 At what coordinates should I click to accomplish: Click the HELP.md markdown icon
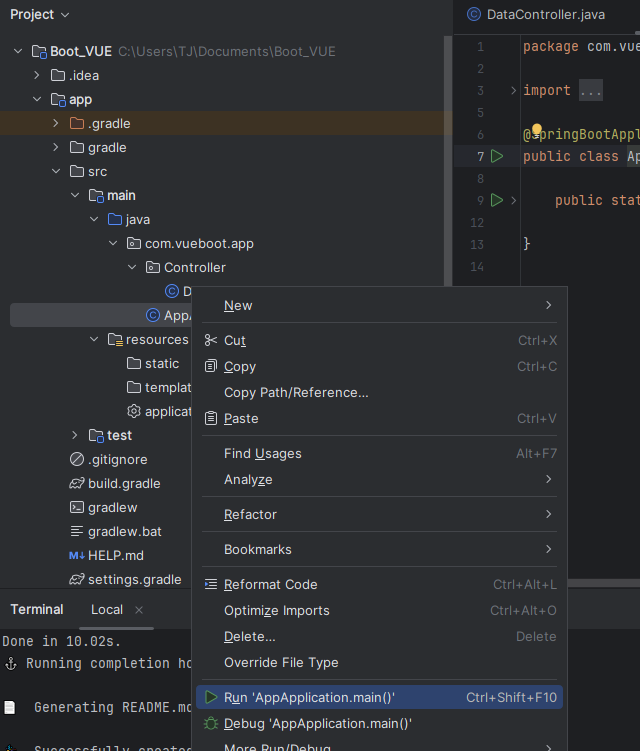pos(77,555)
